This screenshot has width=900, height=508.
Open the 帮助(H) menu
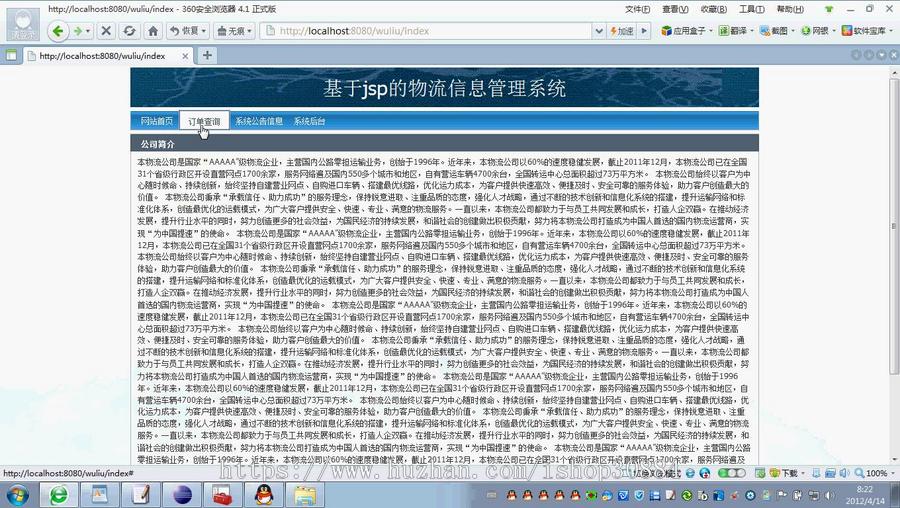click(790, 9)
